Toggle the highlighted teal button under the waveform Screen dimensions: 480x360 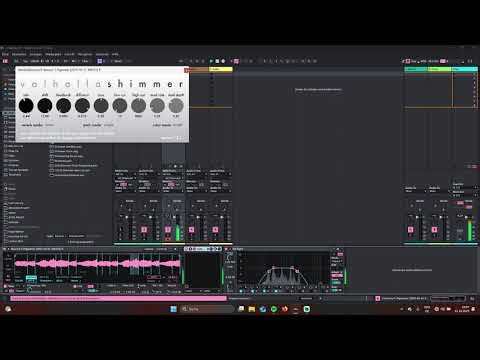pos(31,277)
